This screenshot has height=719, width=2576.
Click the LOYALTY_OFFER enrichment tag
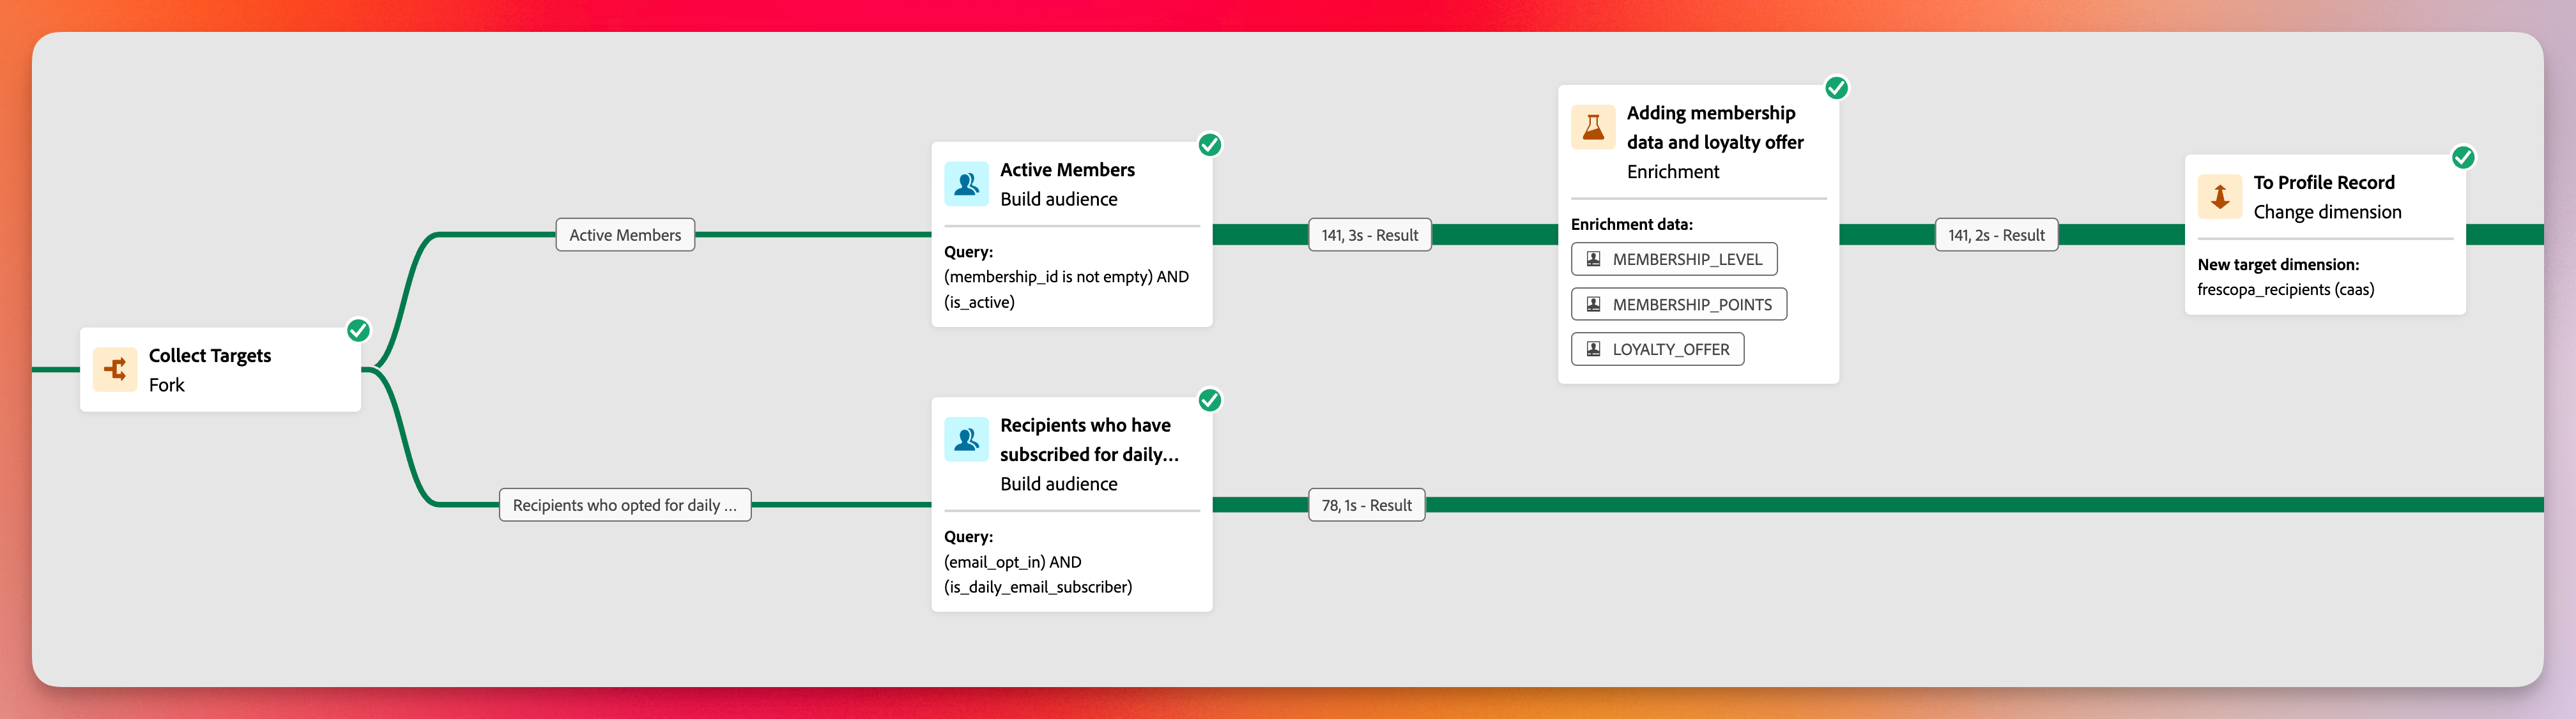[x=1658, y=349]
